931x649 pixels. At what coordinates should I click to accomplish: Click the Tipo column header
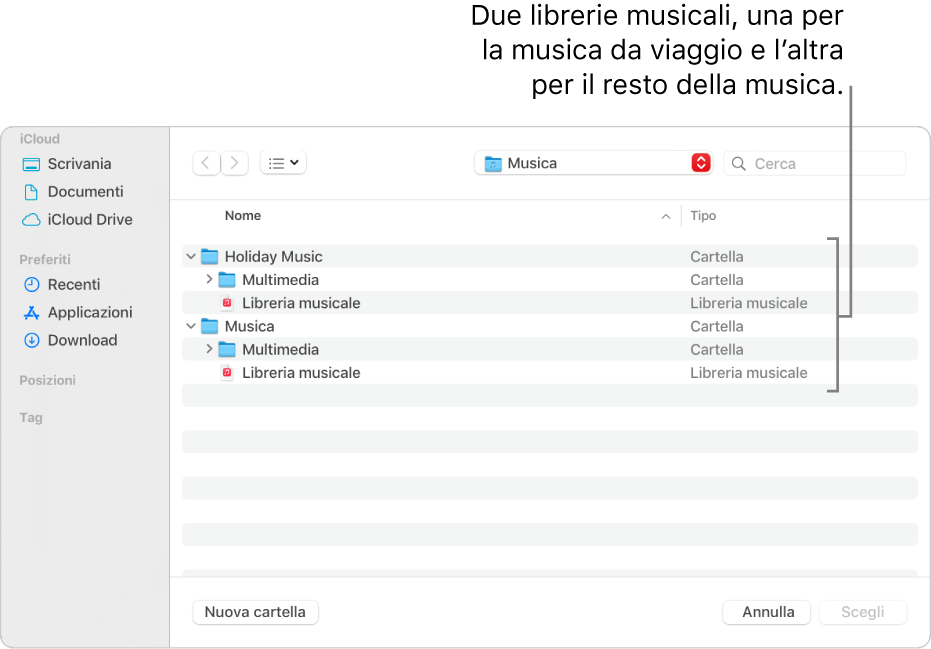pos(703,216)
